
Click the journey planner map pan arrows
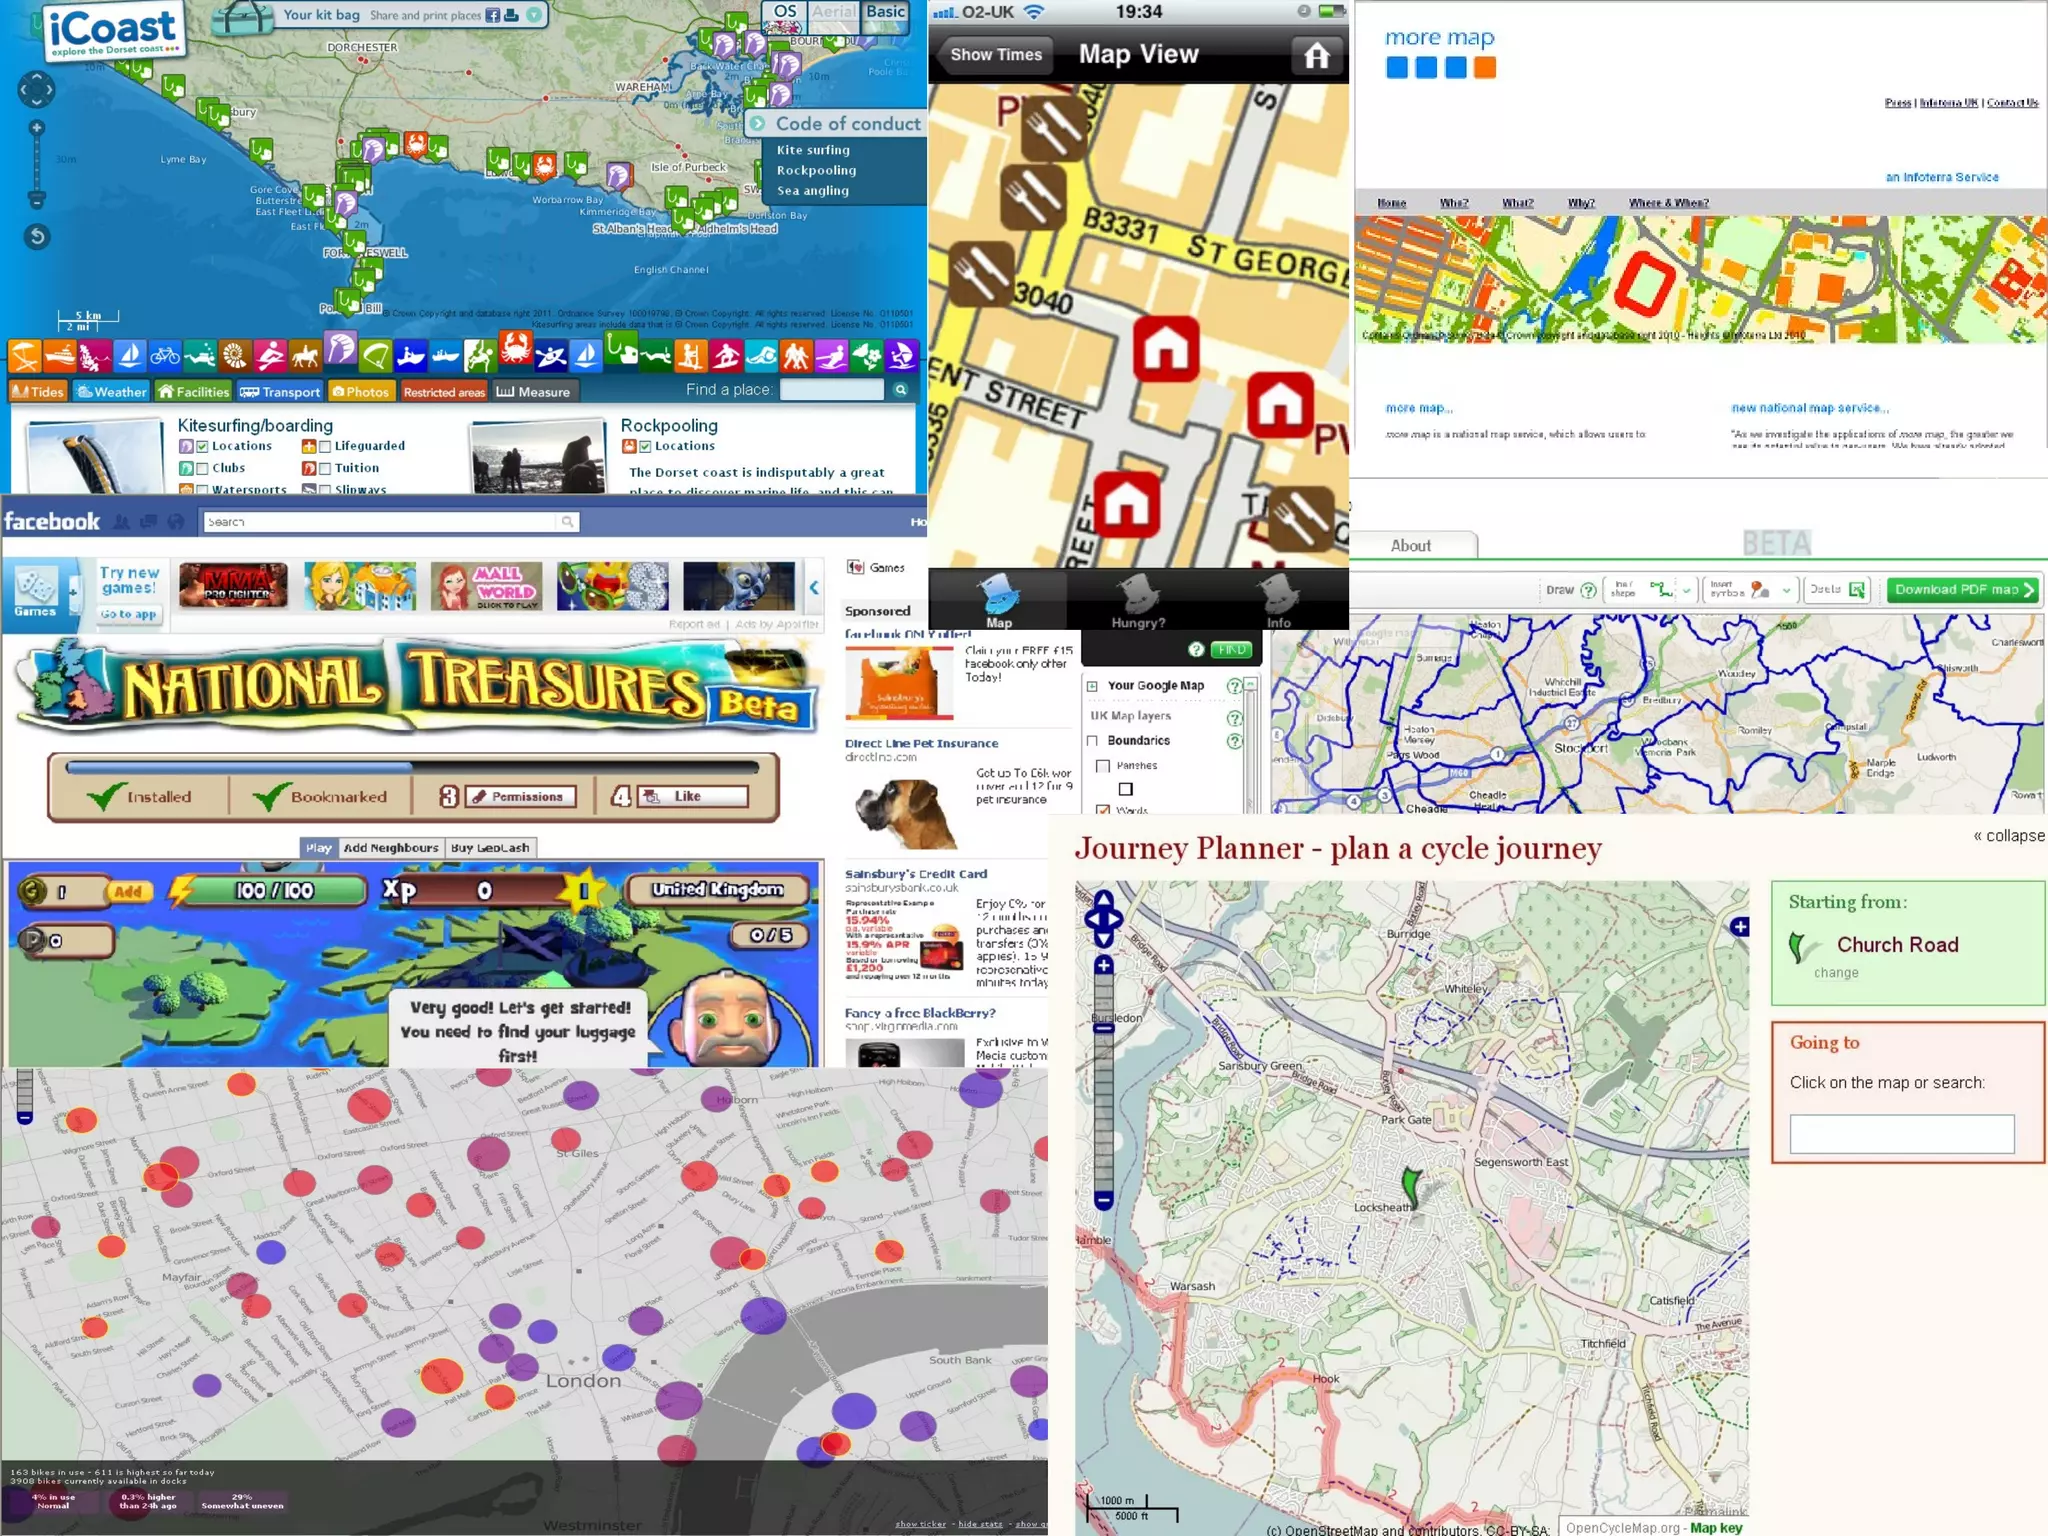coord(1103,918)
